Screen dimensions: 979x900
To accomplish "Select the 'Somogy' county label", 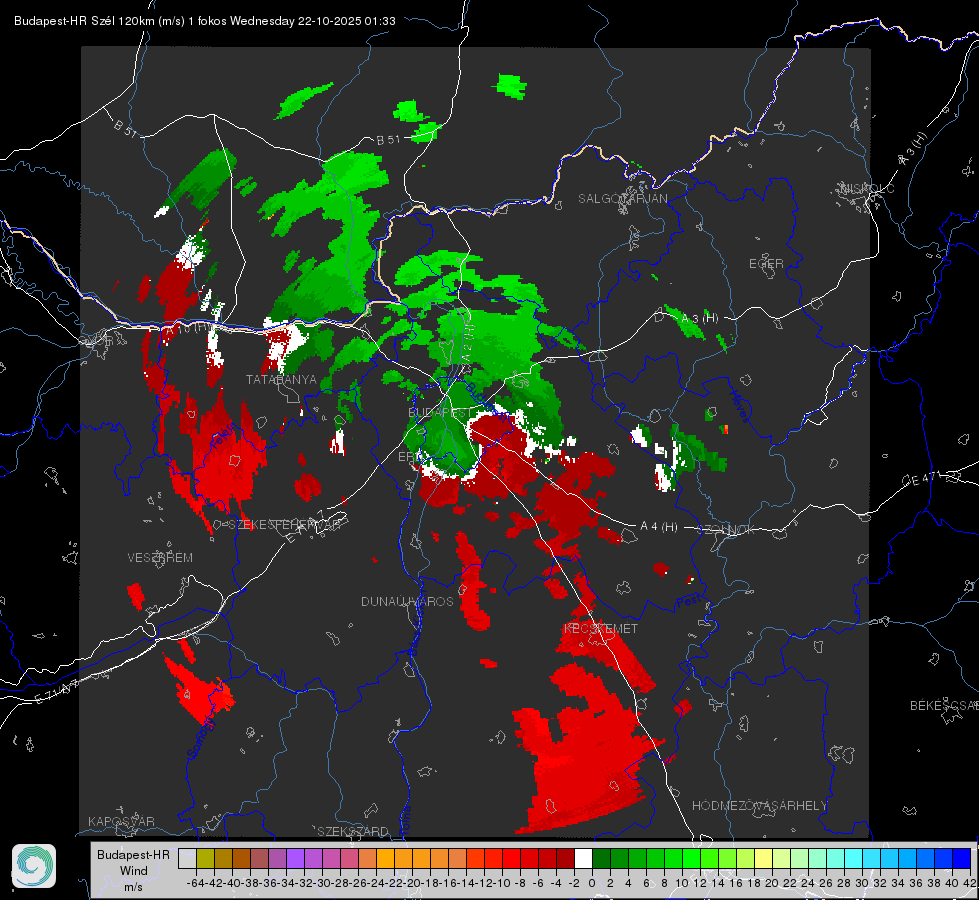I will click(200, 738).
